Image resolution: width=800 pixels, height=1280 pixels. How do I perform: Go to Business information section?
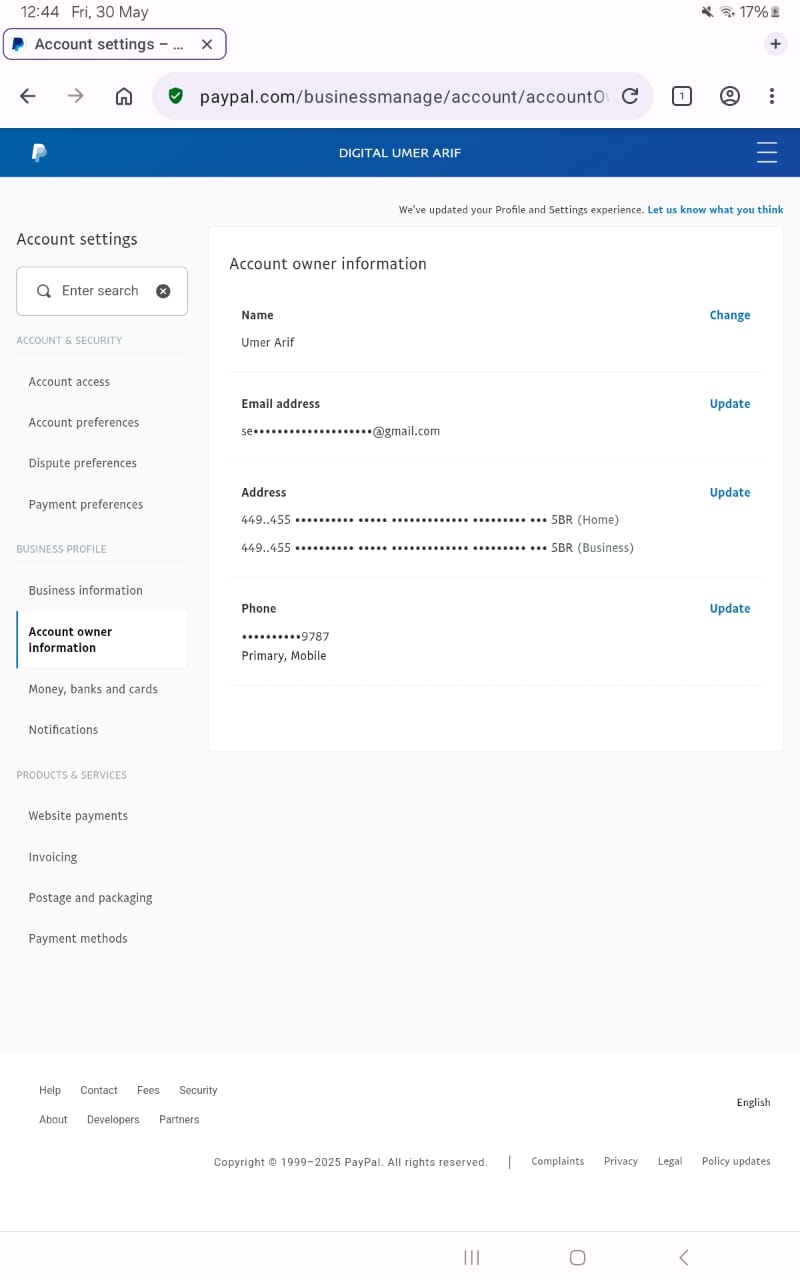[85, 590]
